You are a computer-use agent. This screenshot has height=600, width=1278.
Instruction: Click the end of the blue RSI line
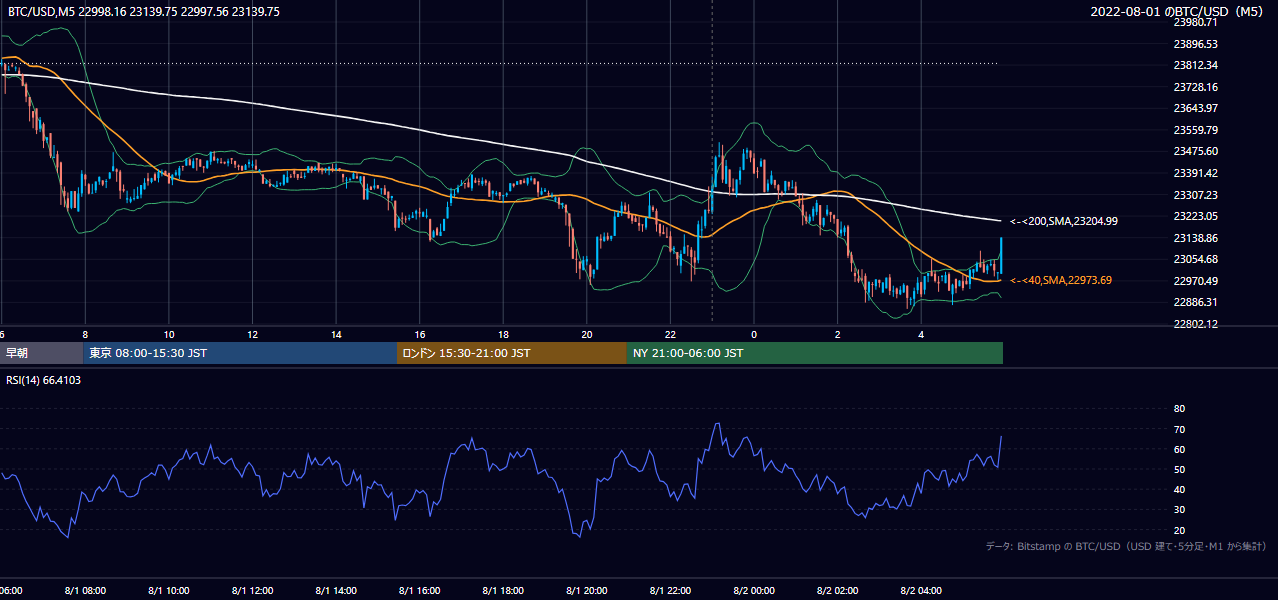tap(1001, 436)
